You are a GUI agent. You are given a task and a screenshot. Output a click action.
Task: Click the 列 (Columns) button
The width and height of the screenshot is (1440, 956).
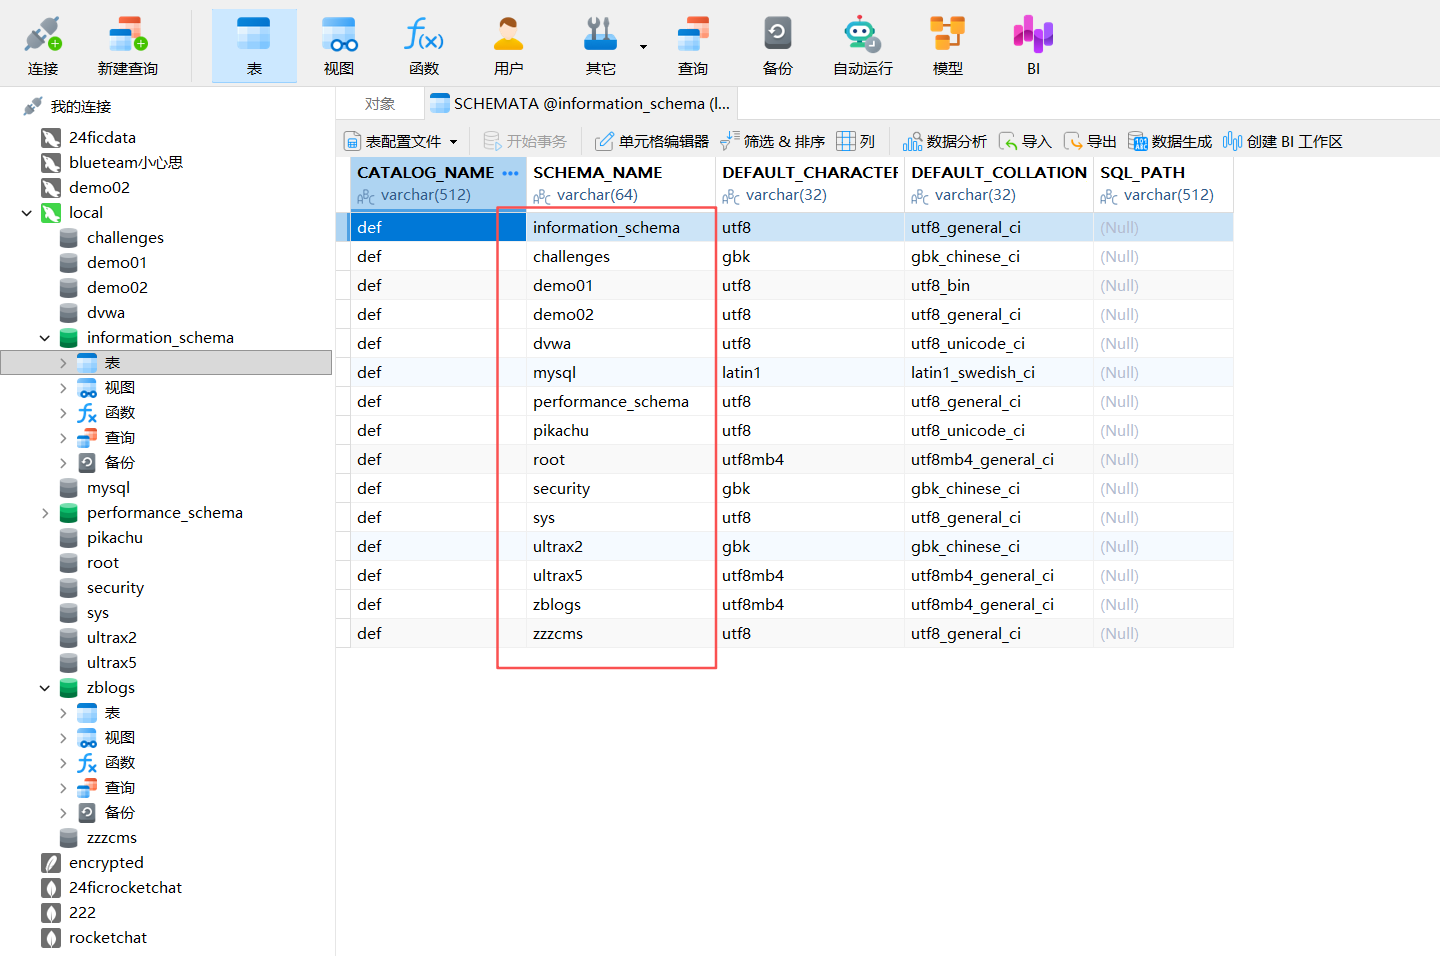tap(856, 141)
